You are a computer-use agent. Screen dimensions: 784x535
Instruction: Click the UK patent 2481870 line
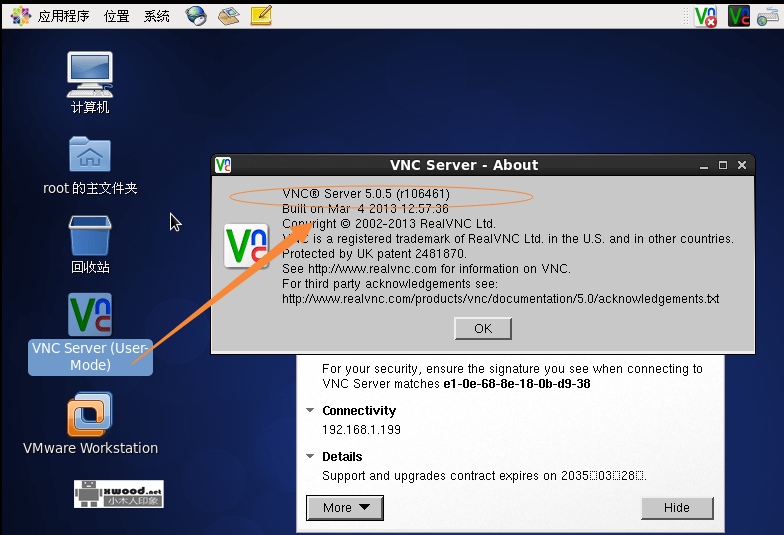pos(374,254)
